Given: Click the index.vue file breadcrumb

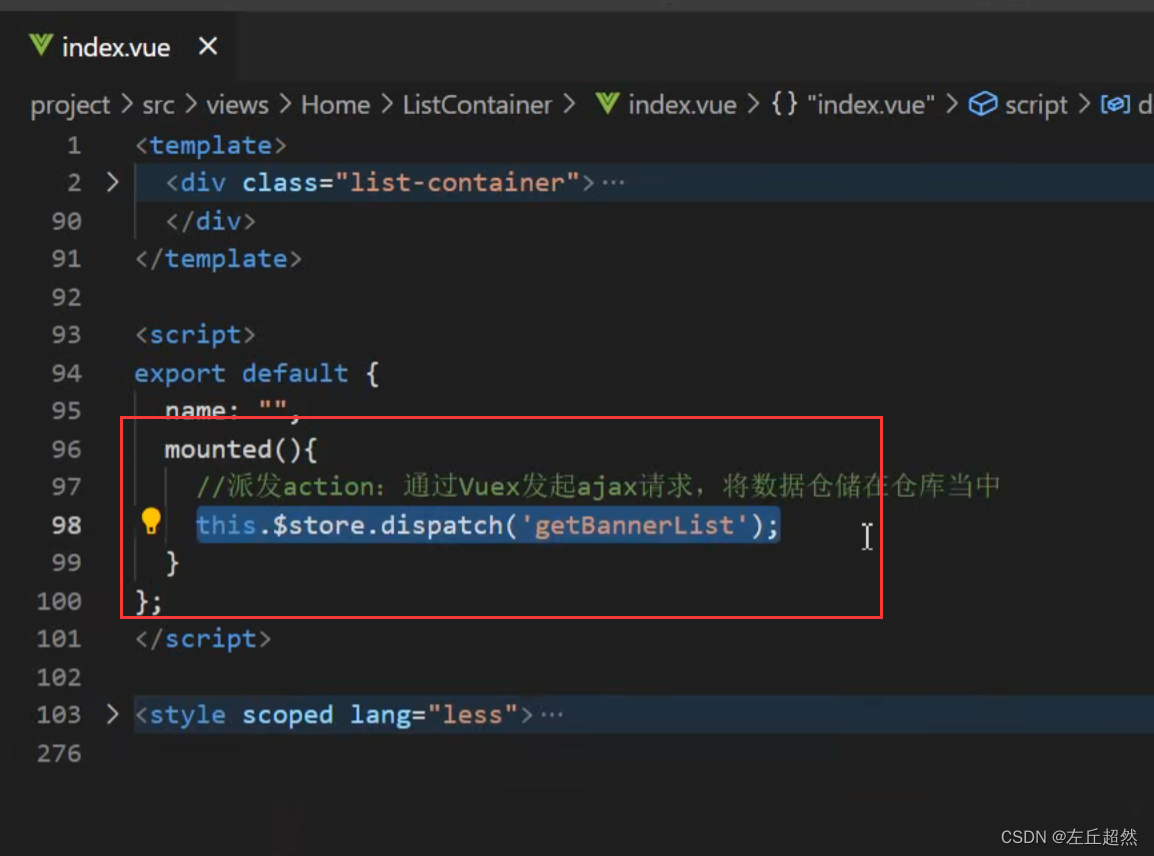Looking at the screenshot, I should coord(682,105).
